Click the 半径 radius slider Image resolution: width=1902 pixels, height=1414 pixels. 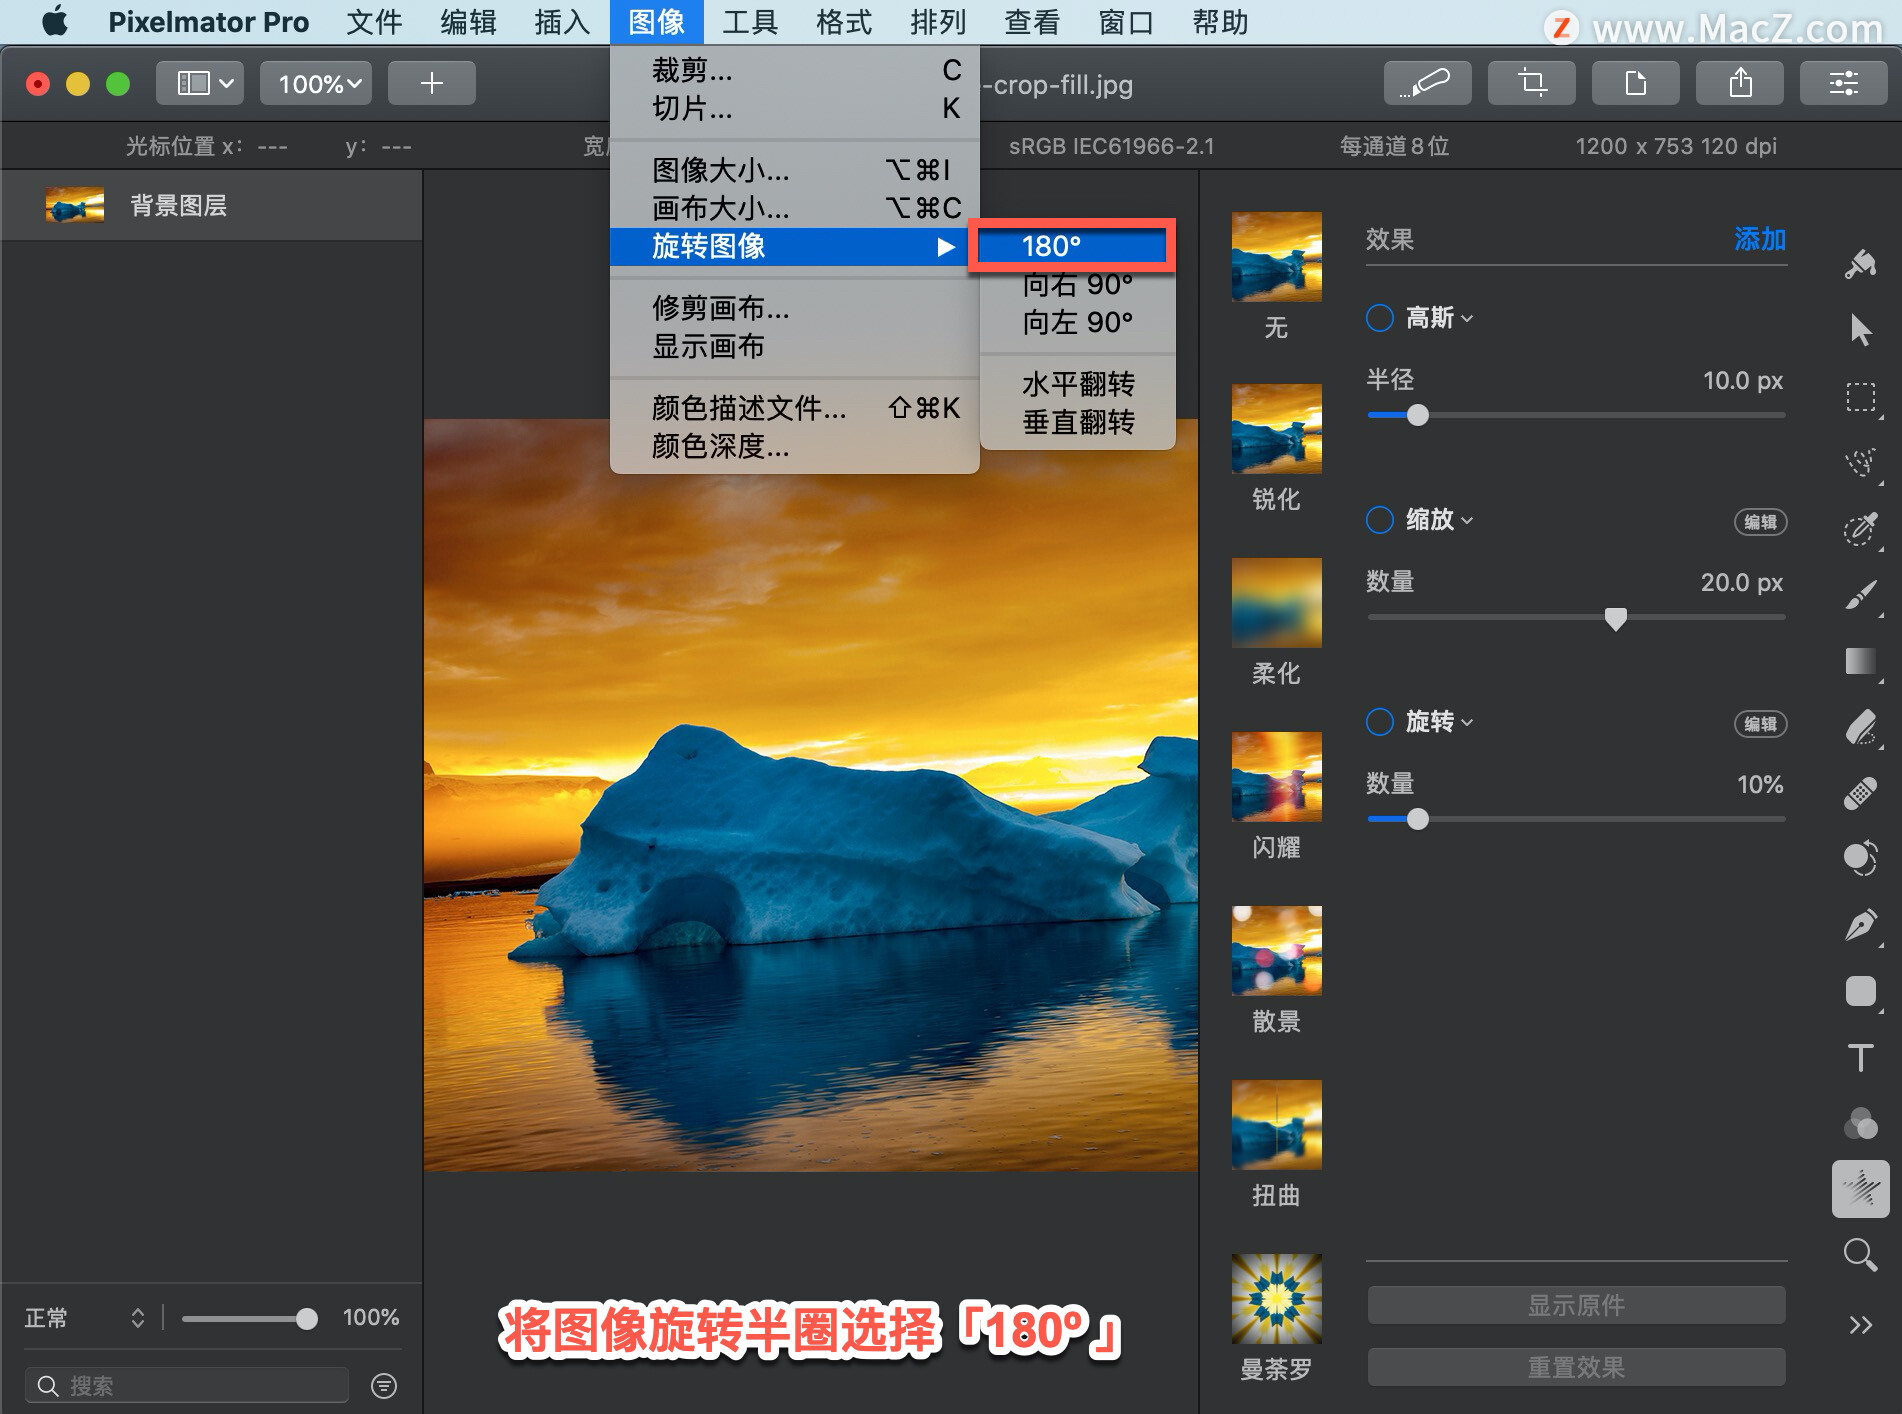[x=1576, y=415]
